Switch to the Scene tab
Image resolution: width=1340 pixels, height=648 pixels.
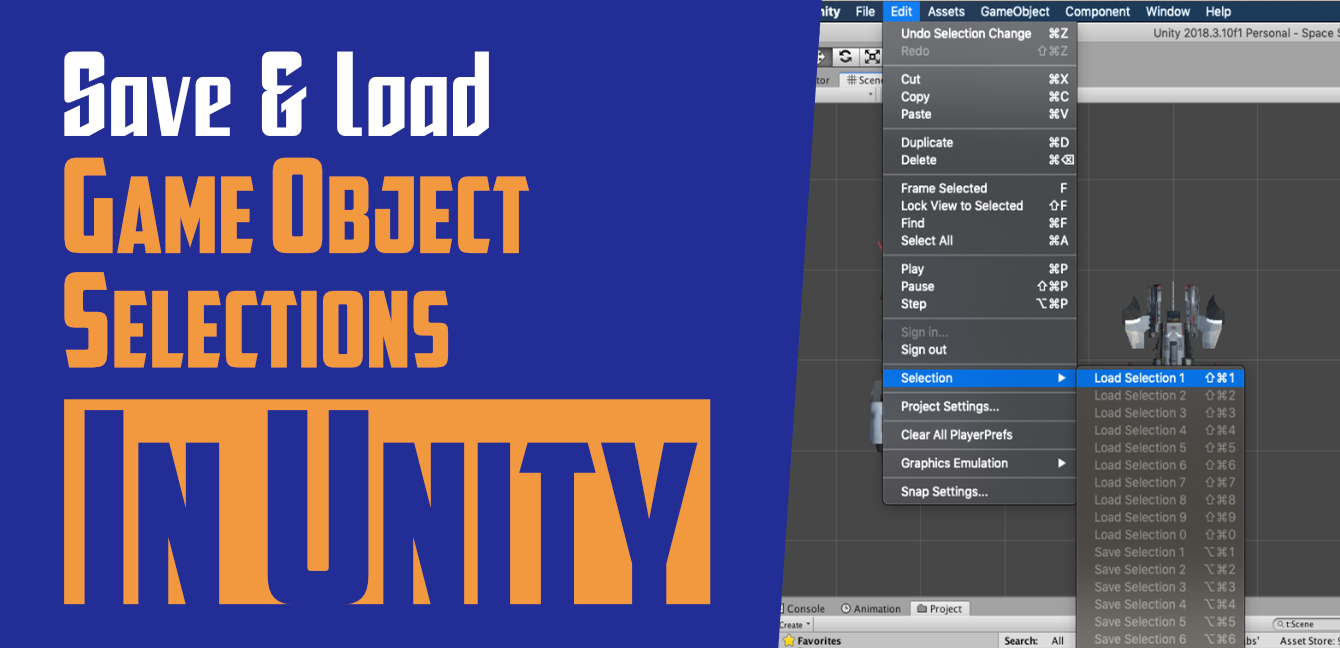click(862, 80)
